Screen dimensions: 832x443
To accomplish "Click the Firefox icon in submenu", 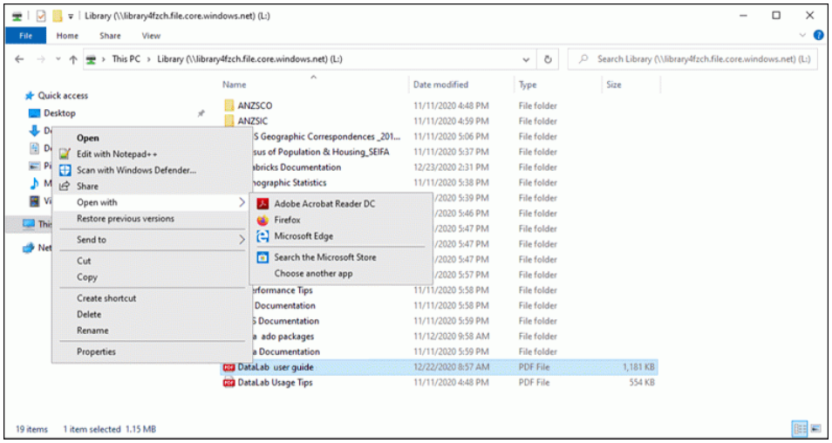I will point(263,220).
